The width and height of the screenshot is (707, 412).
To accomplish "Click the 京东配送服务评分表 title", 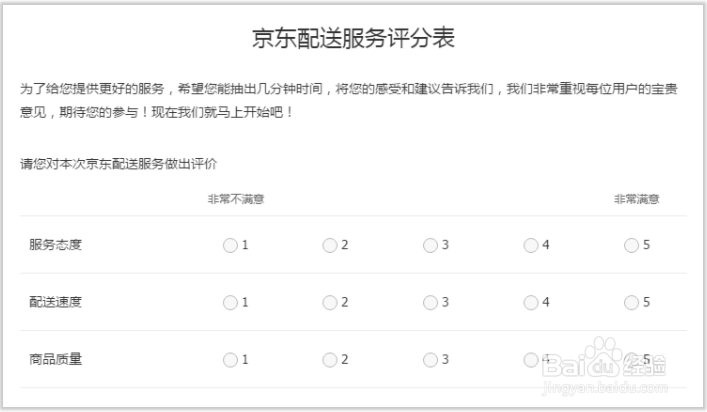I will coord(353,39).
